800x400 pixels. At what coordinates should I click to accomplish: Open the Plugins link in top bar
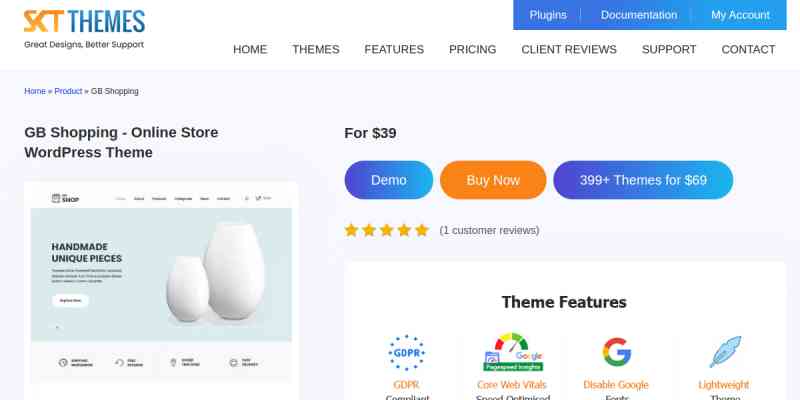548,15
